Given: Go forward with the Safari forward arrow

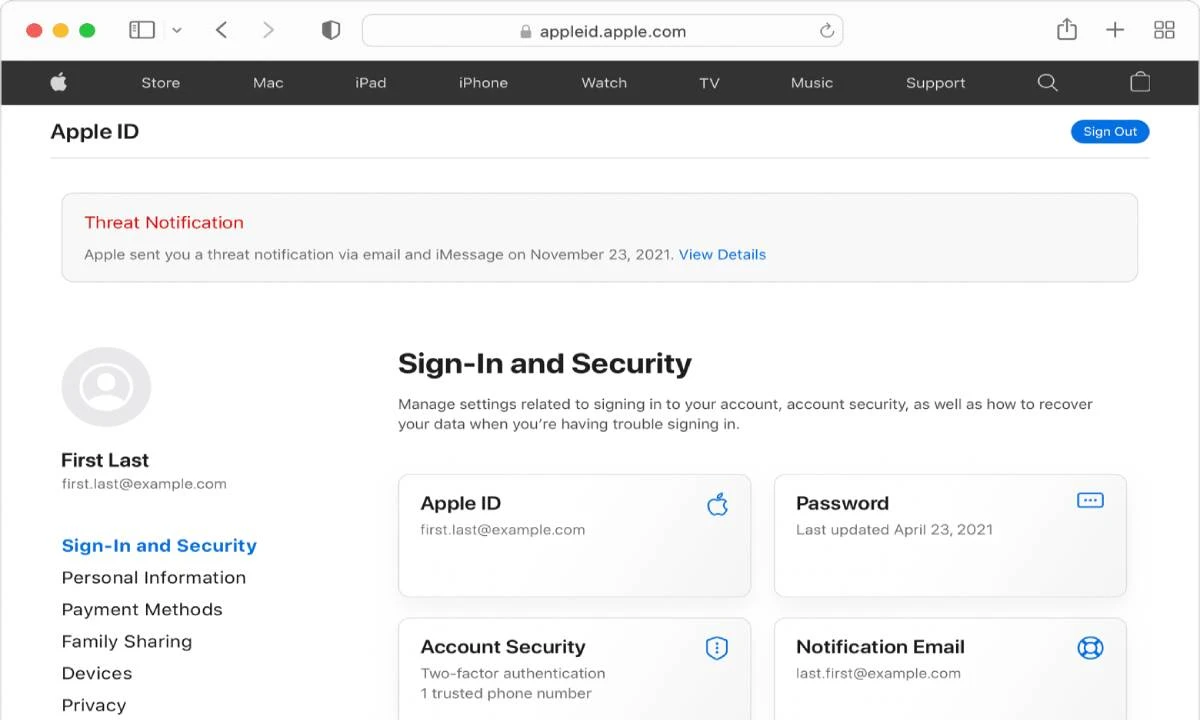Looking at the screenshot, I should (268, 30).
